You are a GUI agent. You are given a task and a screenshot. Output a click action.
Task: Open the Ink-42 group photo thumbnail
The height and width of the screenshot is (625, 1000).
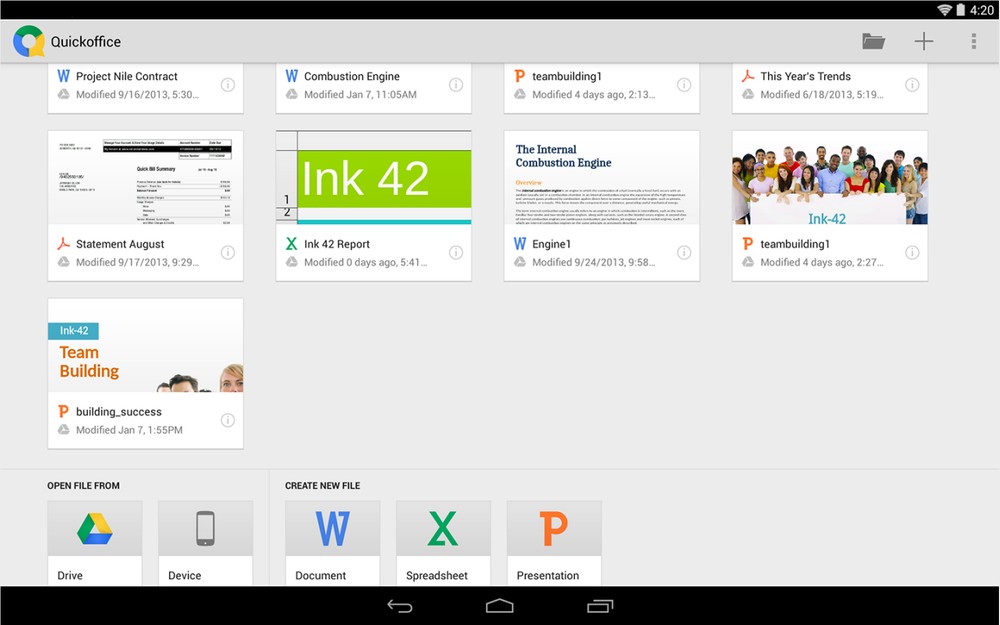coord(830,178)
